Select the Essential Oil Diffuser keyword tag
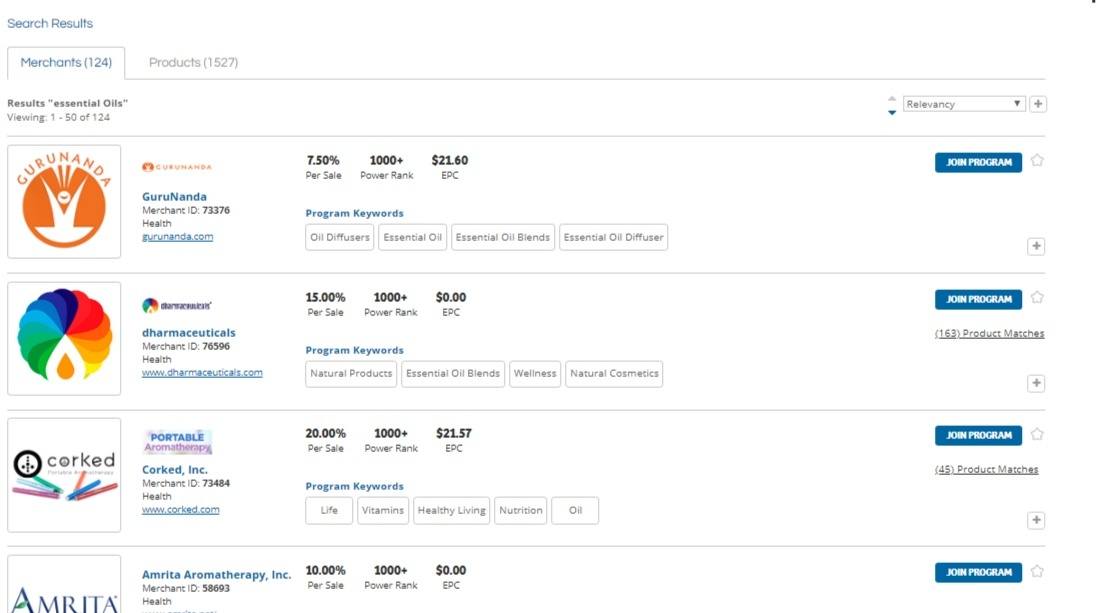 tap(613, 237)
